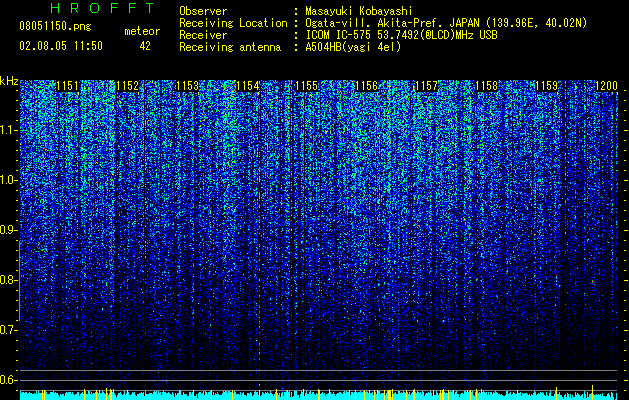Screen dimensions: 629x400
Task: Click the cyan signal level strip
Action: (318, 396)
